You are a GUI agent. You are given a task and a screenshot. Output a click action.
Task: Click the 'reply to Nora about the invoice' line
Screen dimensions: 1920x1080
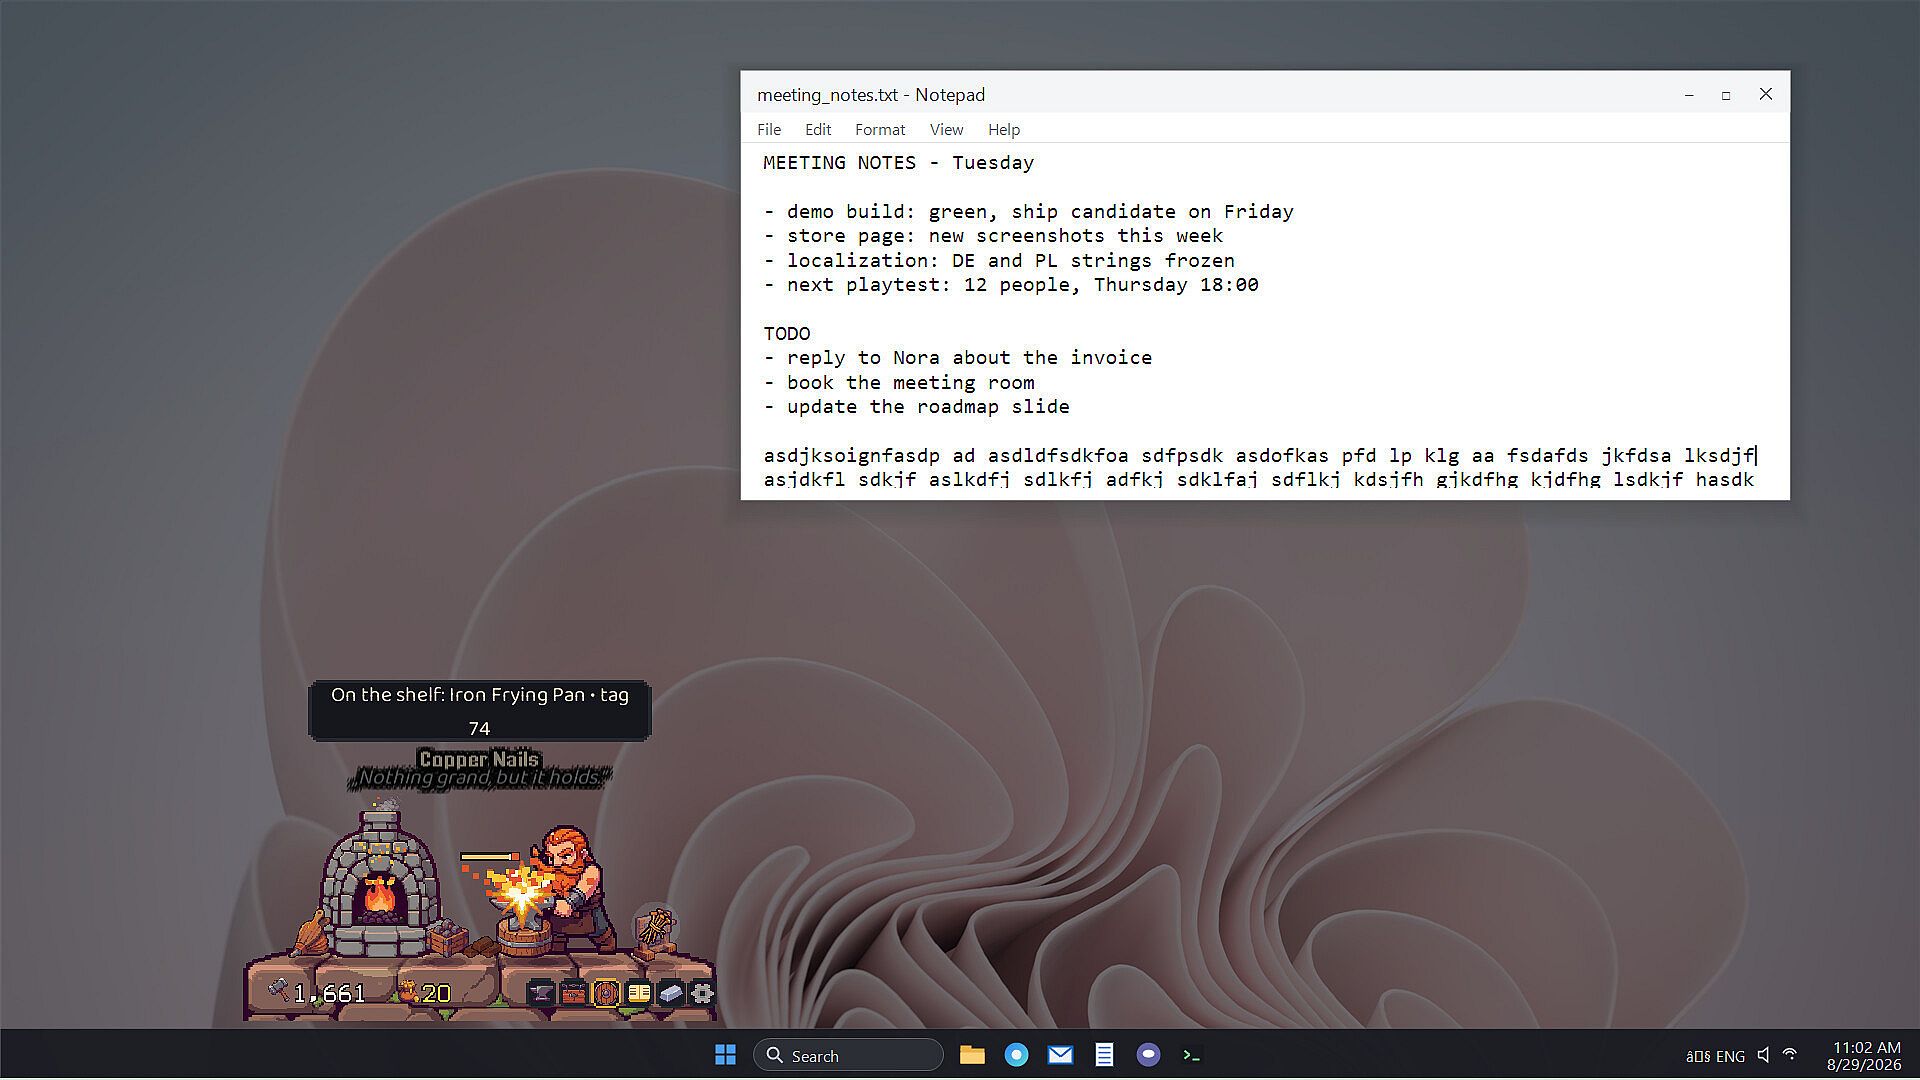[958, 358]
